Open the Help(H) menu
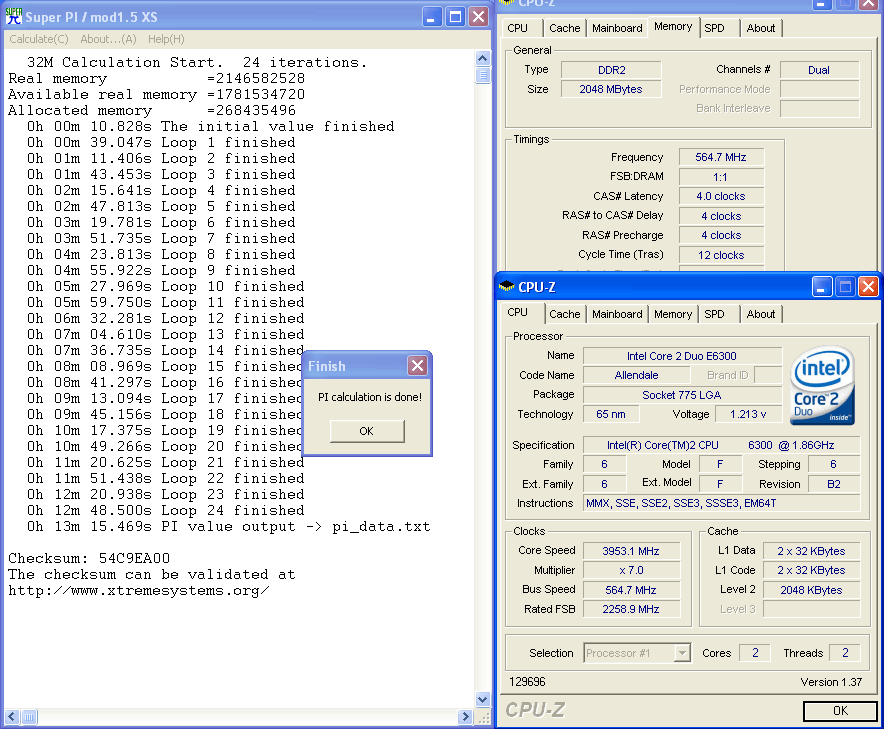The image size is (884, 729). point(166,39)
